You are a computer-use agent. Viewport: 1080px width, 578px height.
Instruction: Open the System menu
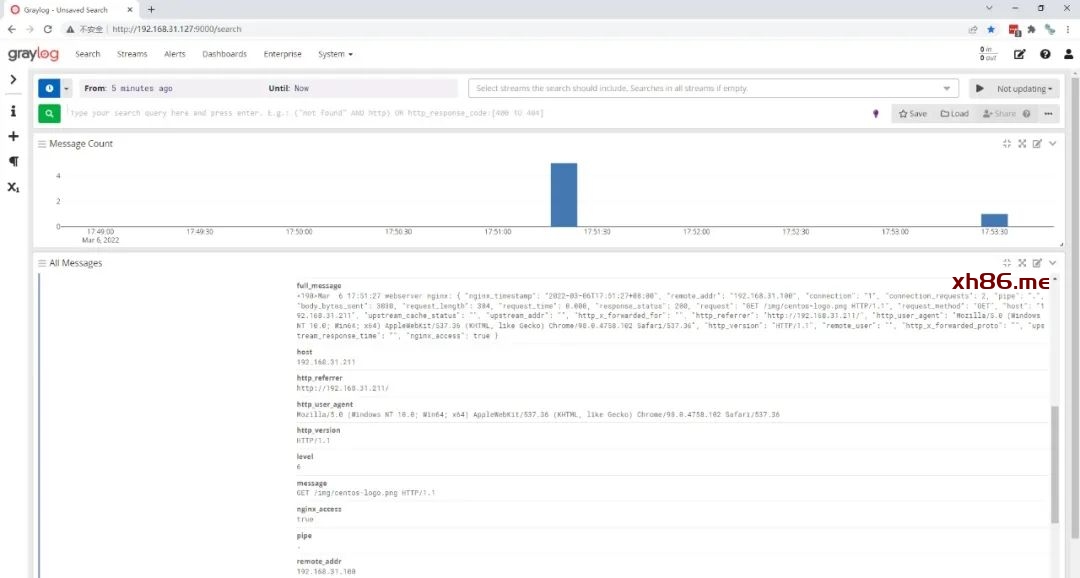click(334, 54)
